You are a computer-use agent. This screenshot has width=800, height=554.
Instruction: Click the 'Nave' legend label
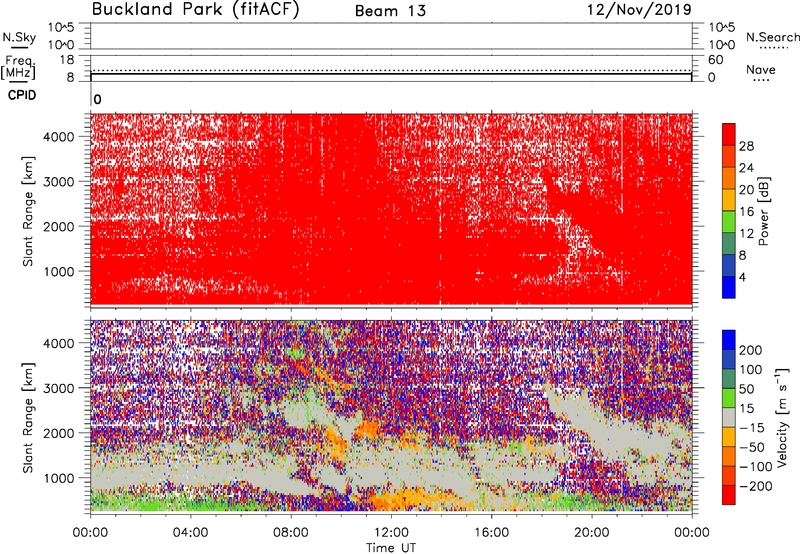point(761,70)
